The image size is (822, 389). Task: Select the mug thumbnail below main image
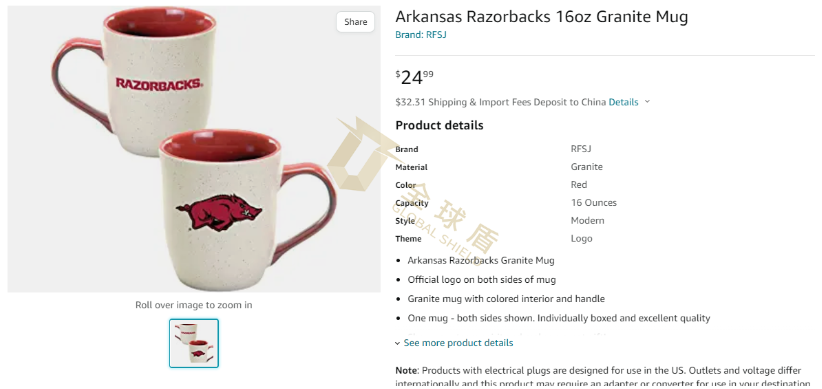coord(194,343)
